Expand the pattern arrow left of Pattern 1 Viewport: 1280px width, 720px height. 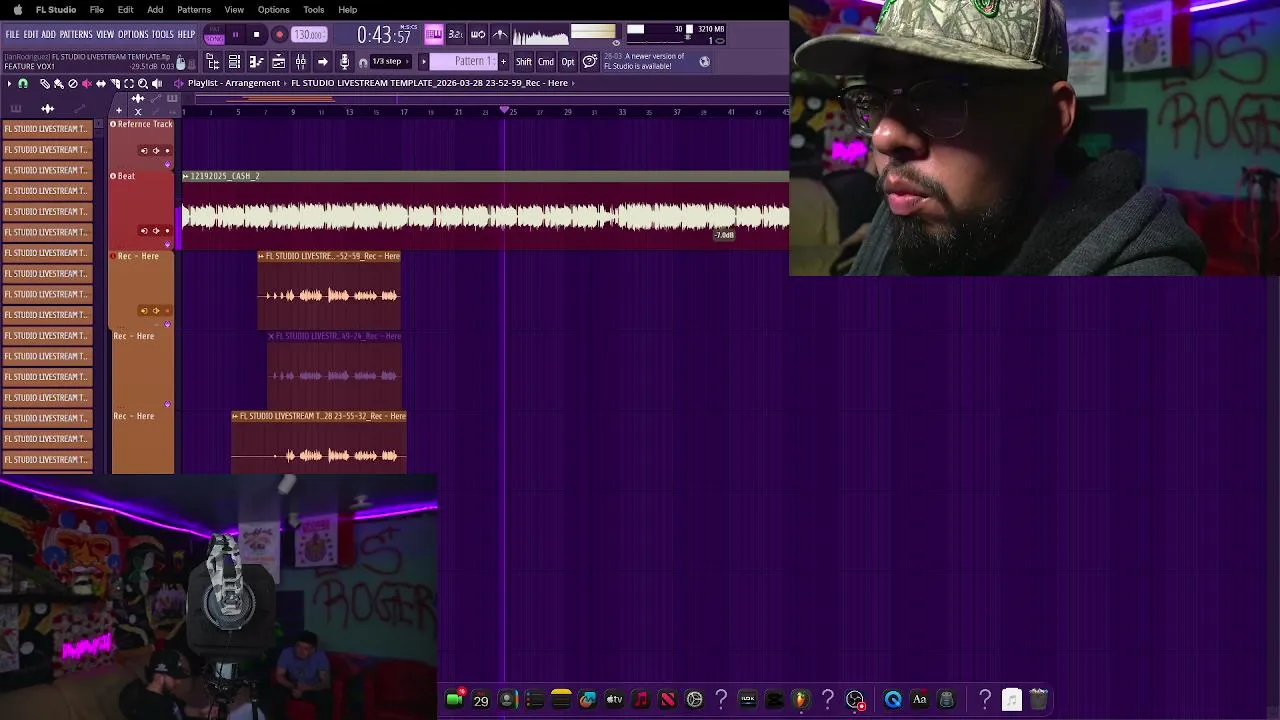coord(423,61)
